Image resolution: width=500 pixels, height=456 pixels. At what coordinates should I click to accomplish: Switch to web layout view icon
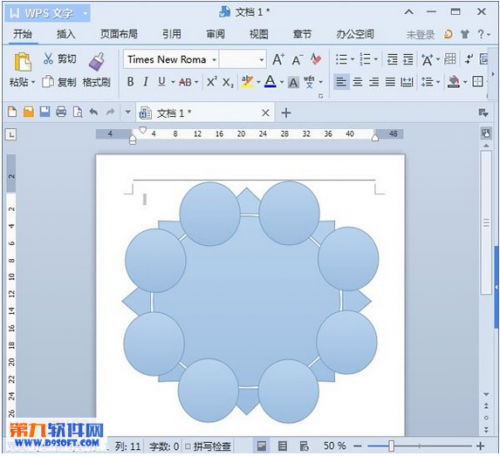click(304, 446)
